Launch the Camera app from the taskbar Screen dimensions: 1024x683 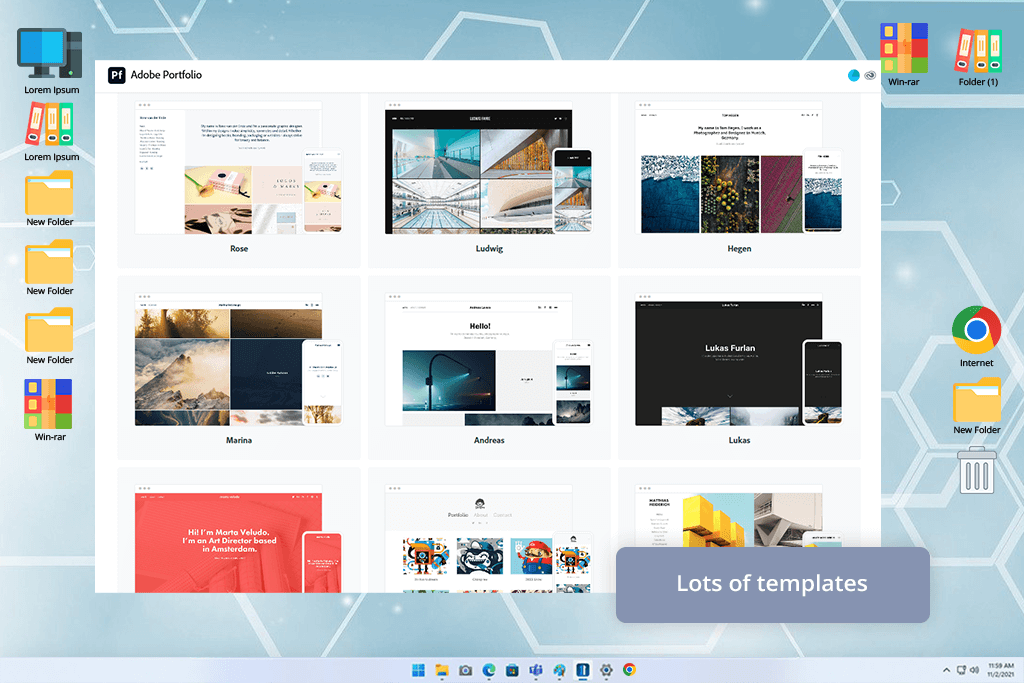pos(465,670)
